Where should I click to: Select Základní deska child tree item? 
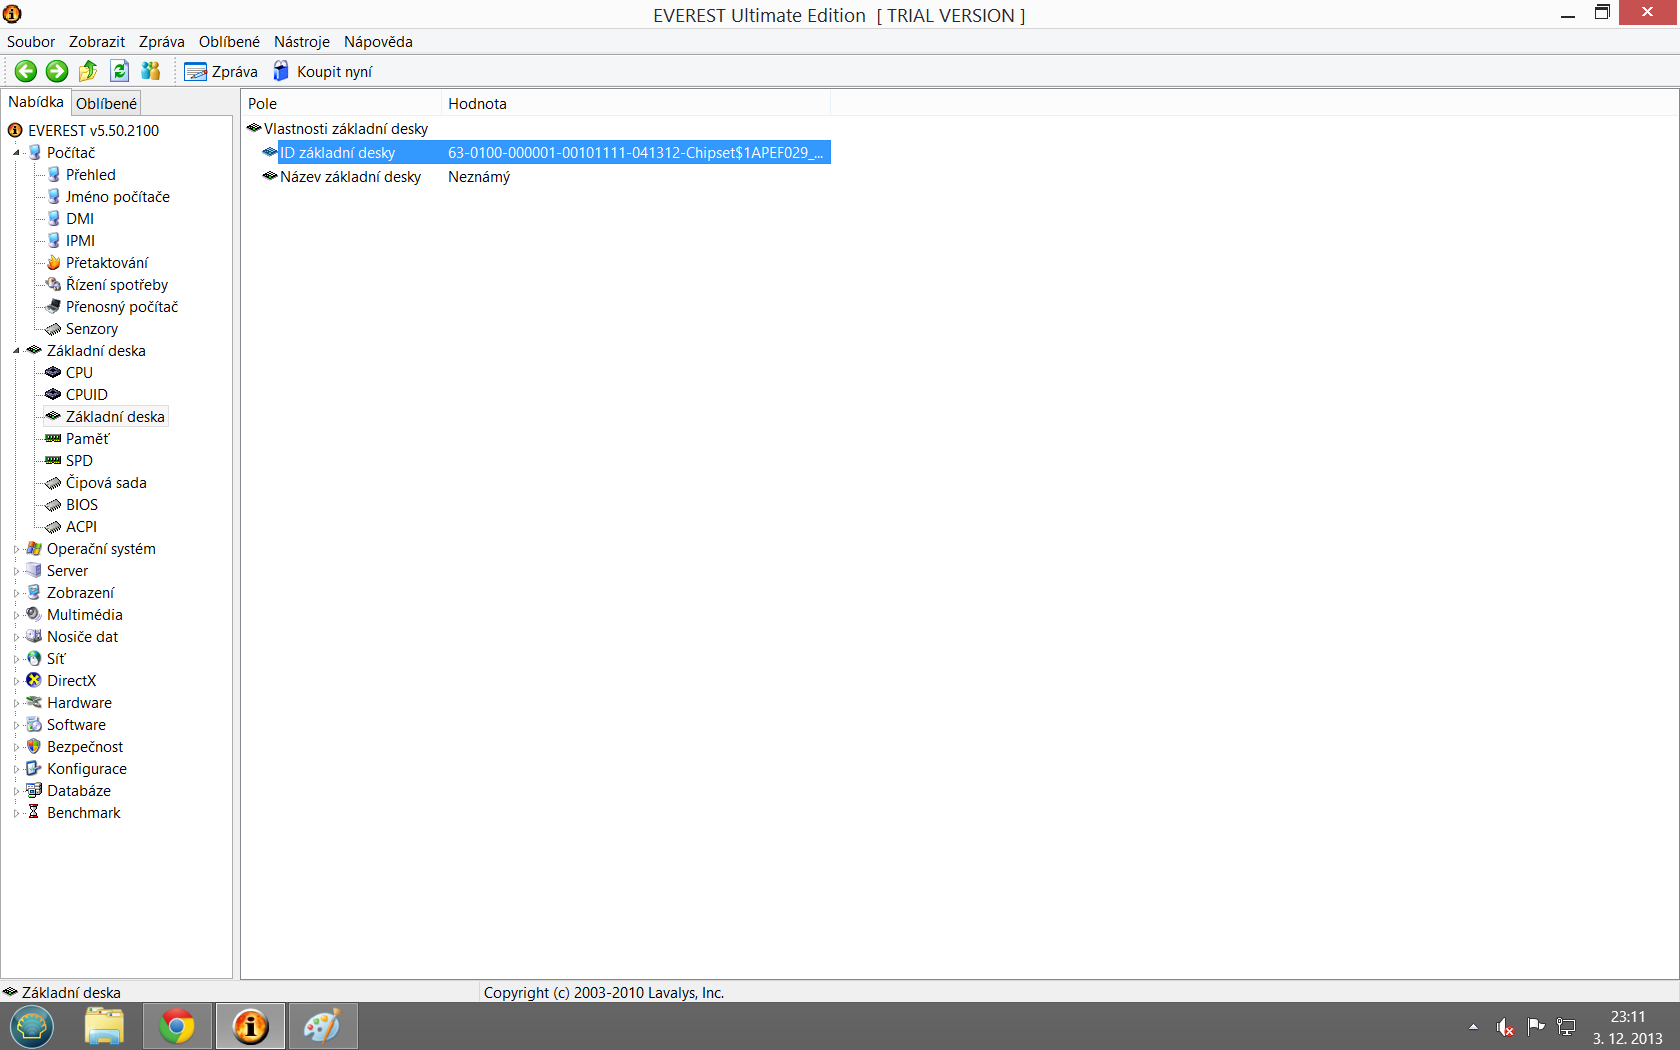[x=115, y=417]
